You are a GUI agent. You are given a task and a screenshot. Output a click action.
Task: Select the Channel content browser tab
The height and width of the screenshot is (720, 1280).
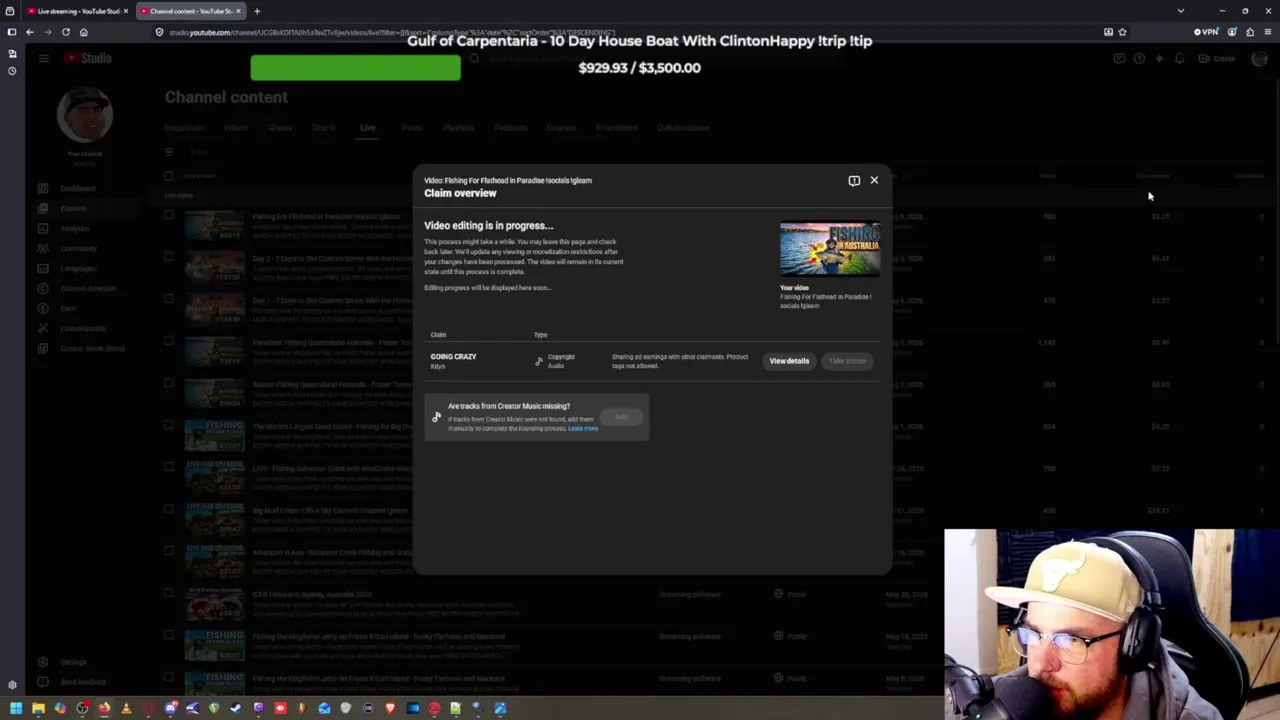pos(190,11)
